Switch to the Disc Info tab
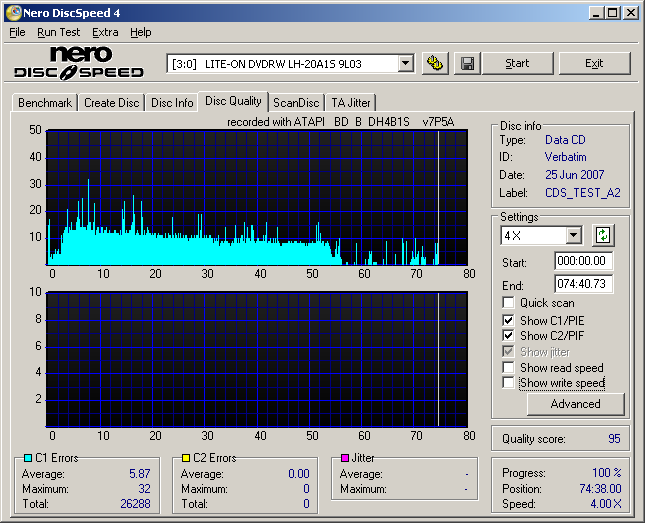The image size is (645, 523). pos(172,102)
